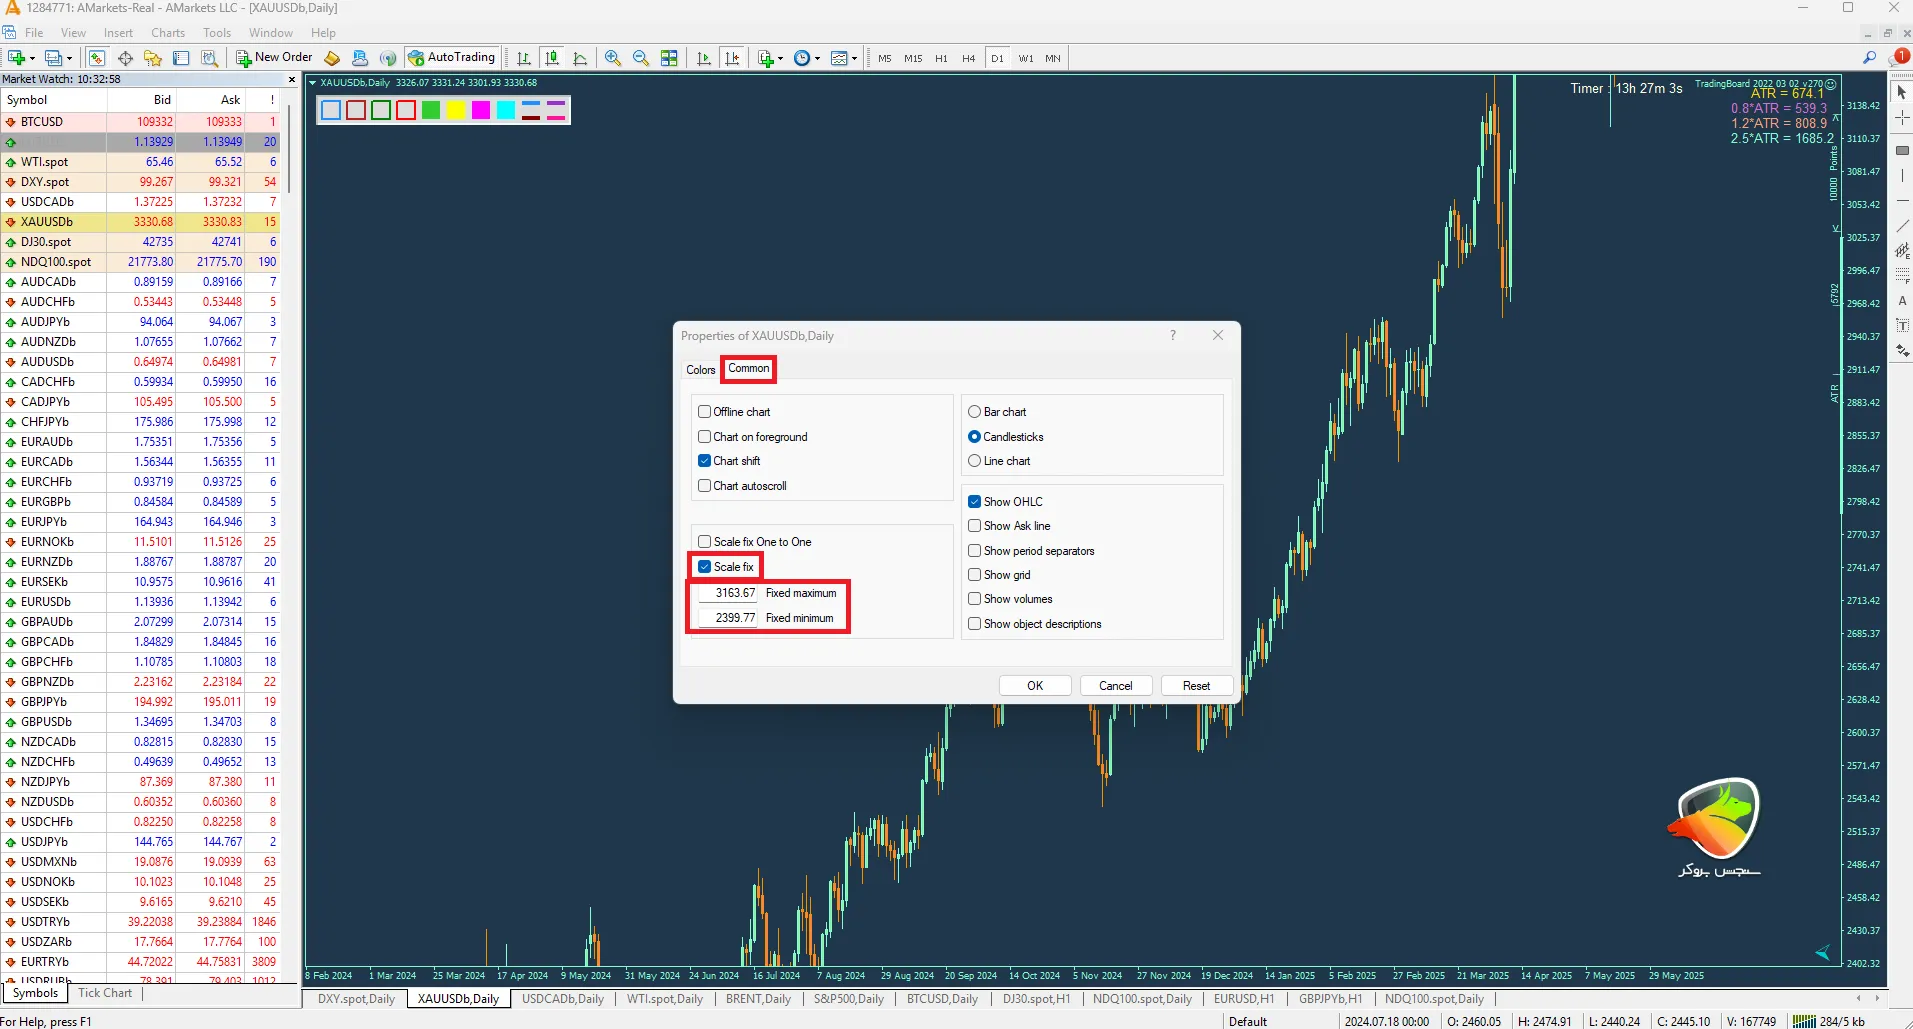Check the Chart autoscroll option
This screenshot has width=1913, height=1029.
(705, 486)
